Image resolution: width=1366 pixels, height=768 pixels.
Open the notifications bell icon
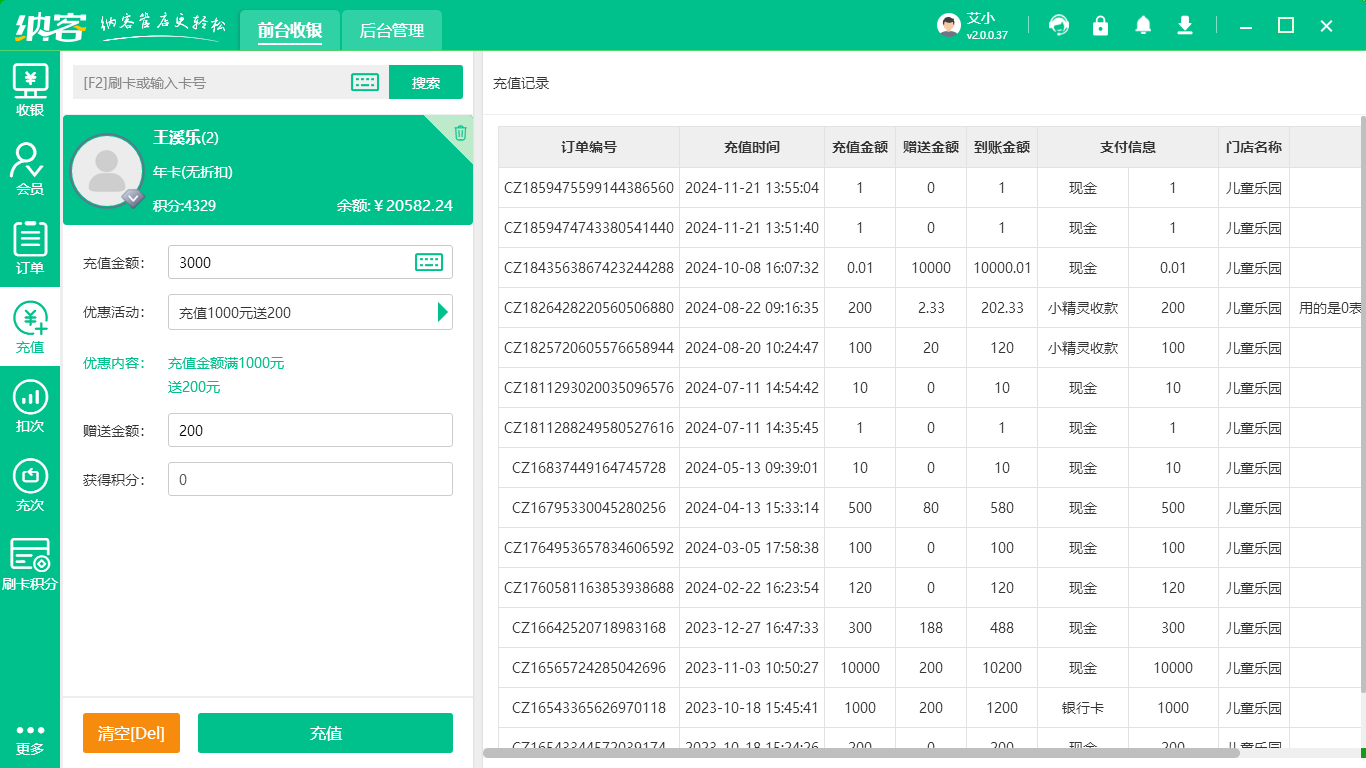[x=1143, y=26]
